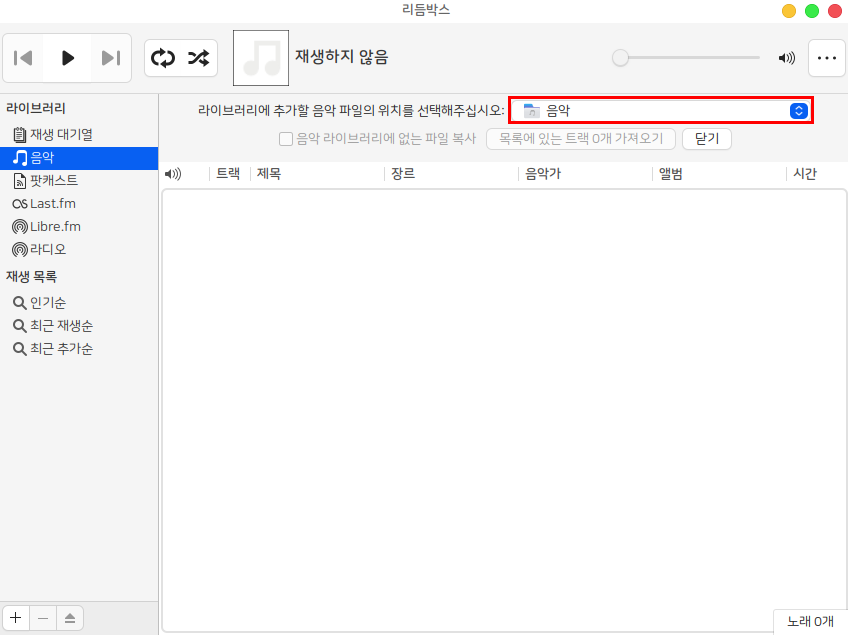Select 팟캐스트 in the library sidebar
Viewport: 848px width, 635px height.
click(x=53, y=181)
